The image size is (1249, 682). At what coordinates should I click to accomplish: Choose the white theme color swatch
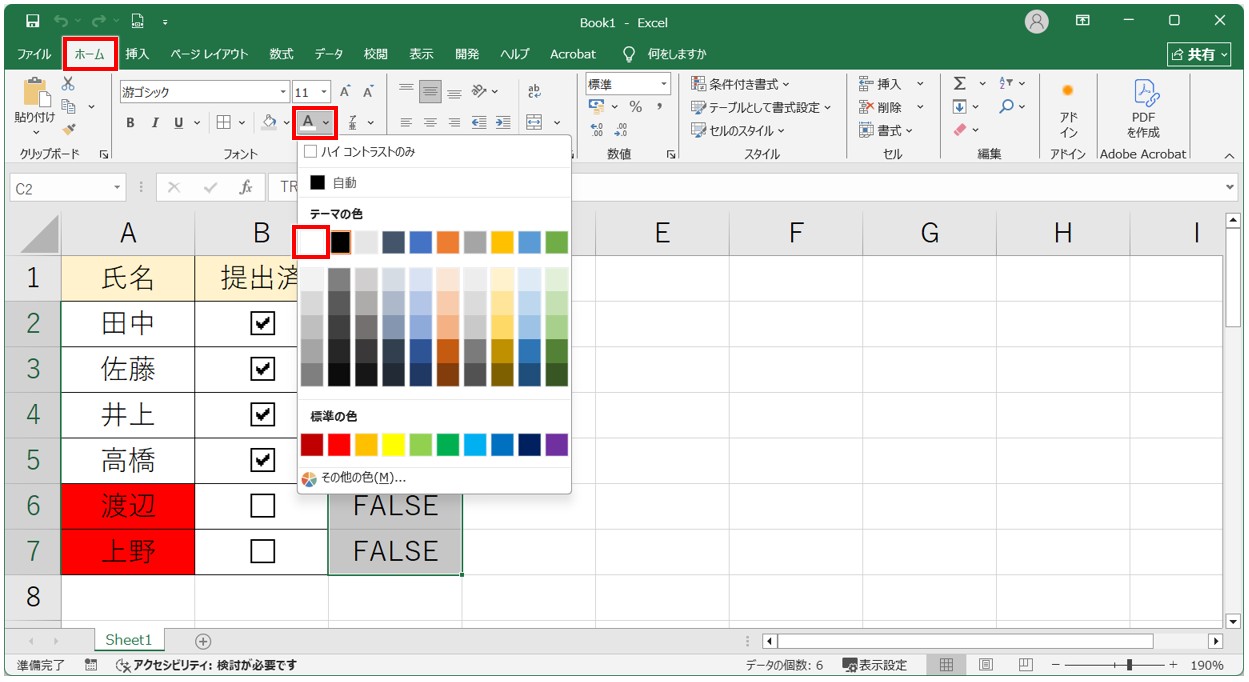[313, 242]
